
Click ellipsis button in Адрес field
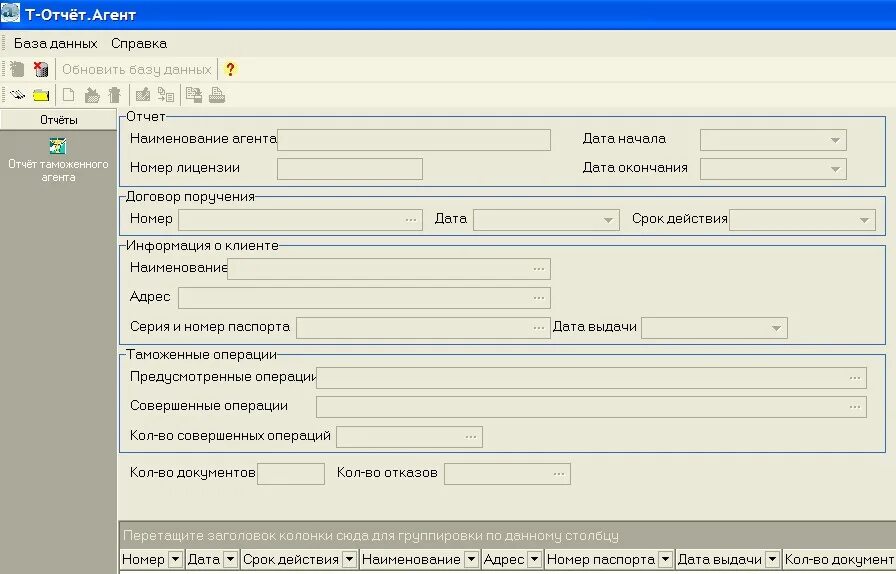(539, 298)
